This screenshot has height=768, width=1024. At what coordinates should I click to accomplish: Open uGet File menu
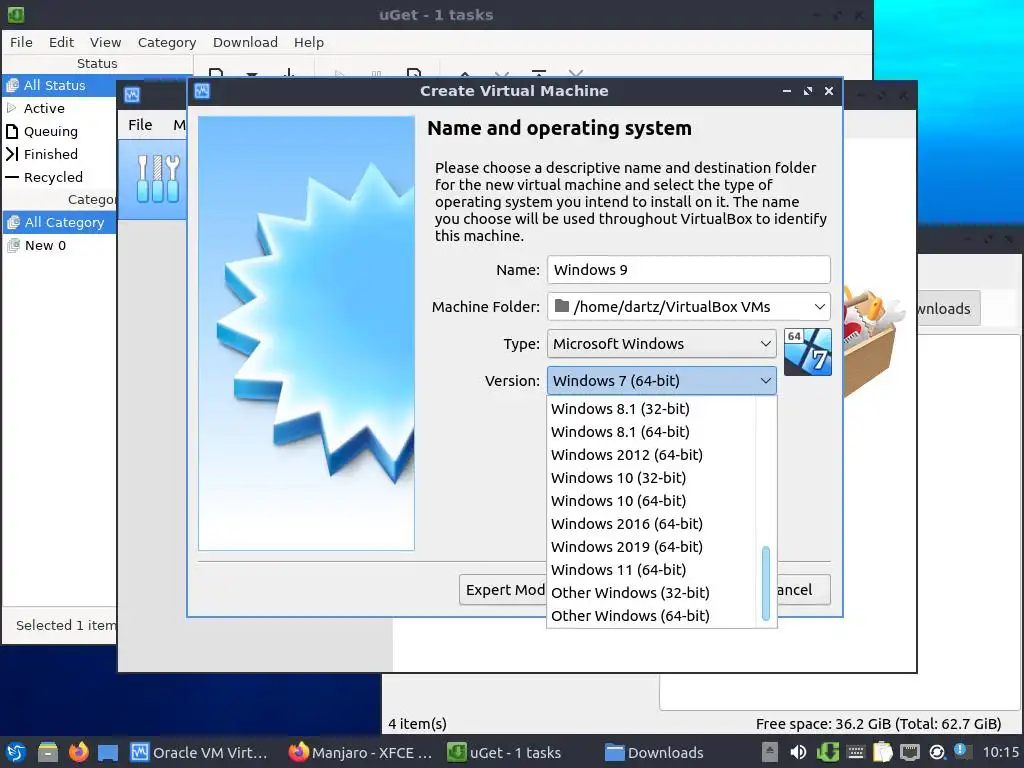[21, 42]
